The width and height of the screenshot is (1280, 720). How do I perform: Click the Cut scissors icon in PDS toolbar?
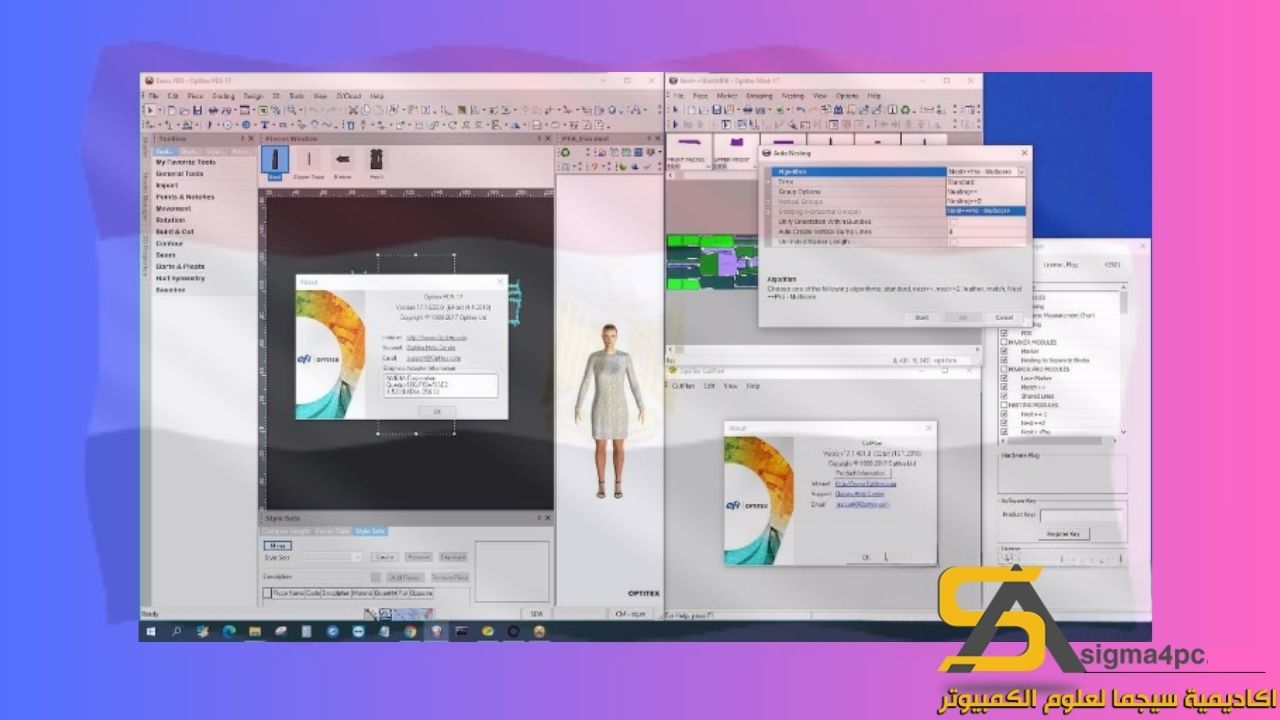tap(353, 110)
